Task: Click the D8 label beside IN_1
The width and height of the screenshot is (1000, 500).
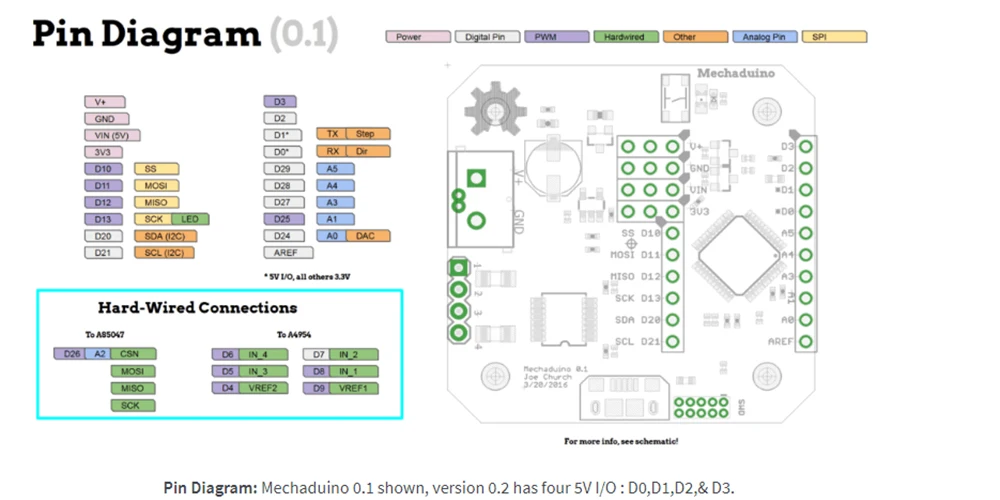Action: (x=317, y=371)
